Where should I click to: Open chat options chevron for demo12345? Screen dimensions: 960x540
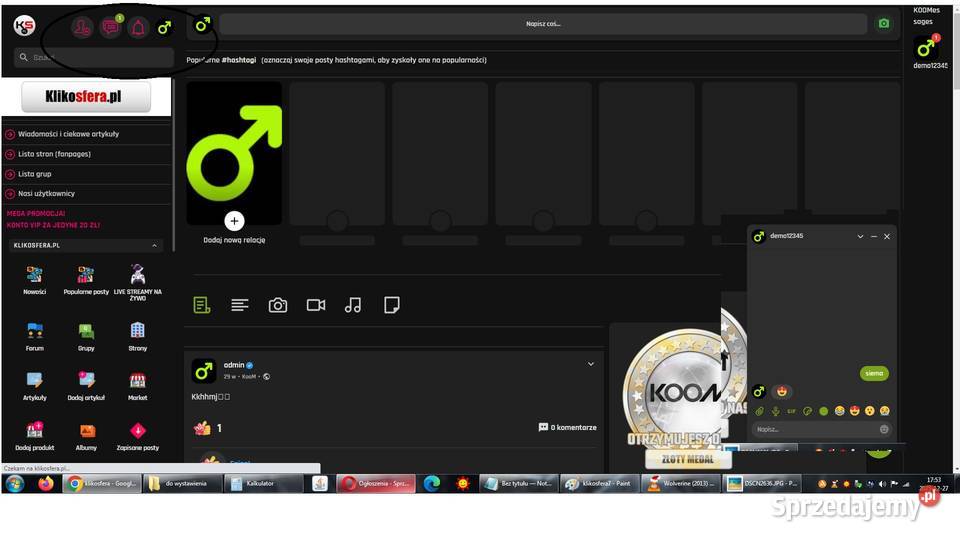[860, 236]
